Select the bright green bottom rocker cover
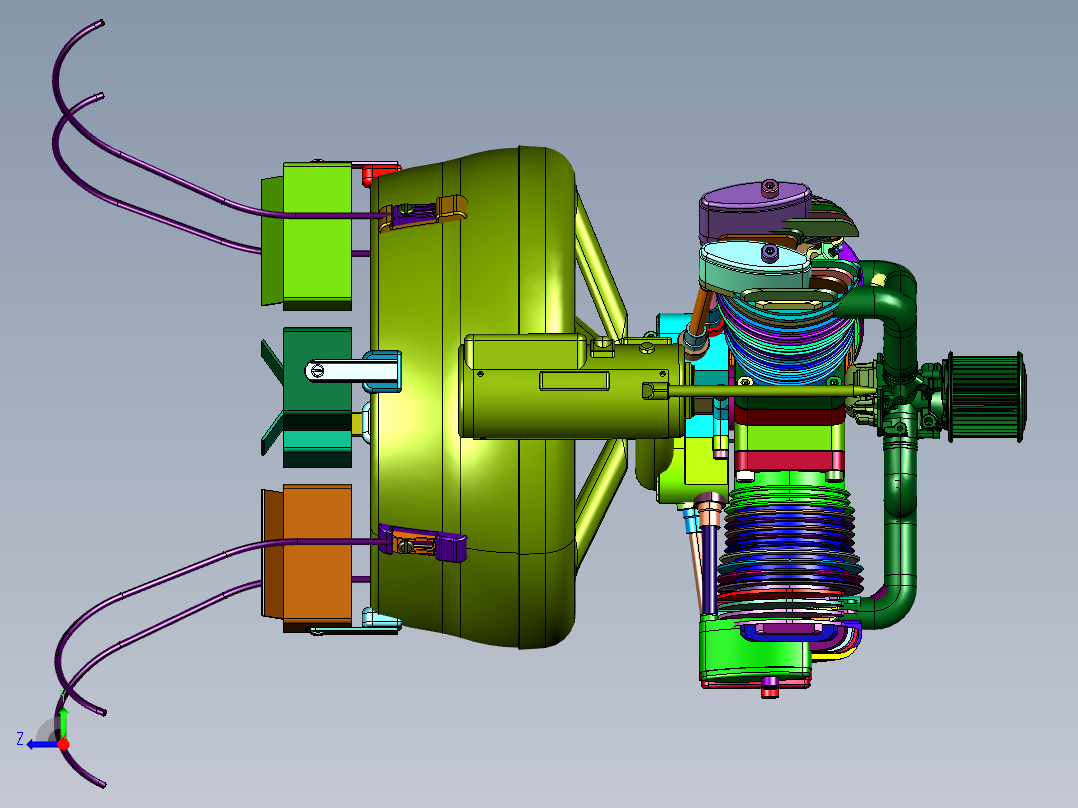The image size is (1078, 808). pyautogui.click(x=754, y=650)
